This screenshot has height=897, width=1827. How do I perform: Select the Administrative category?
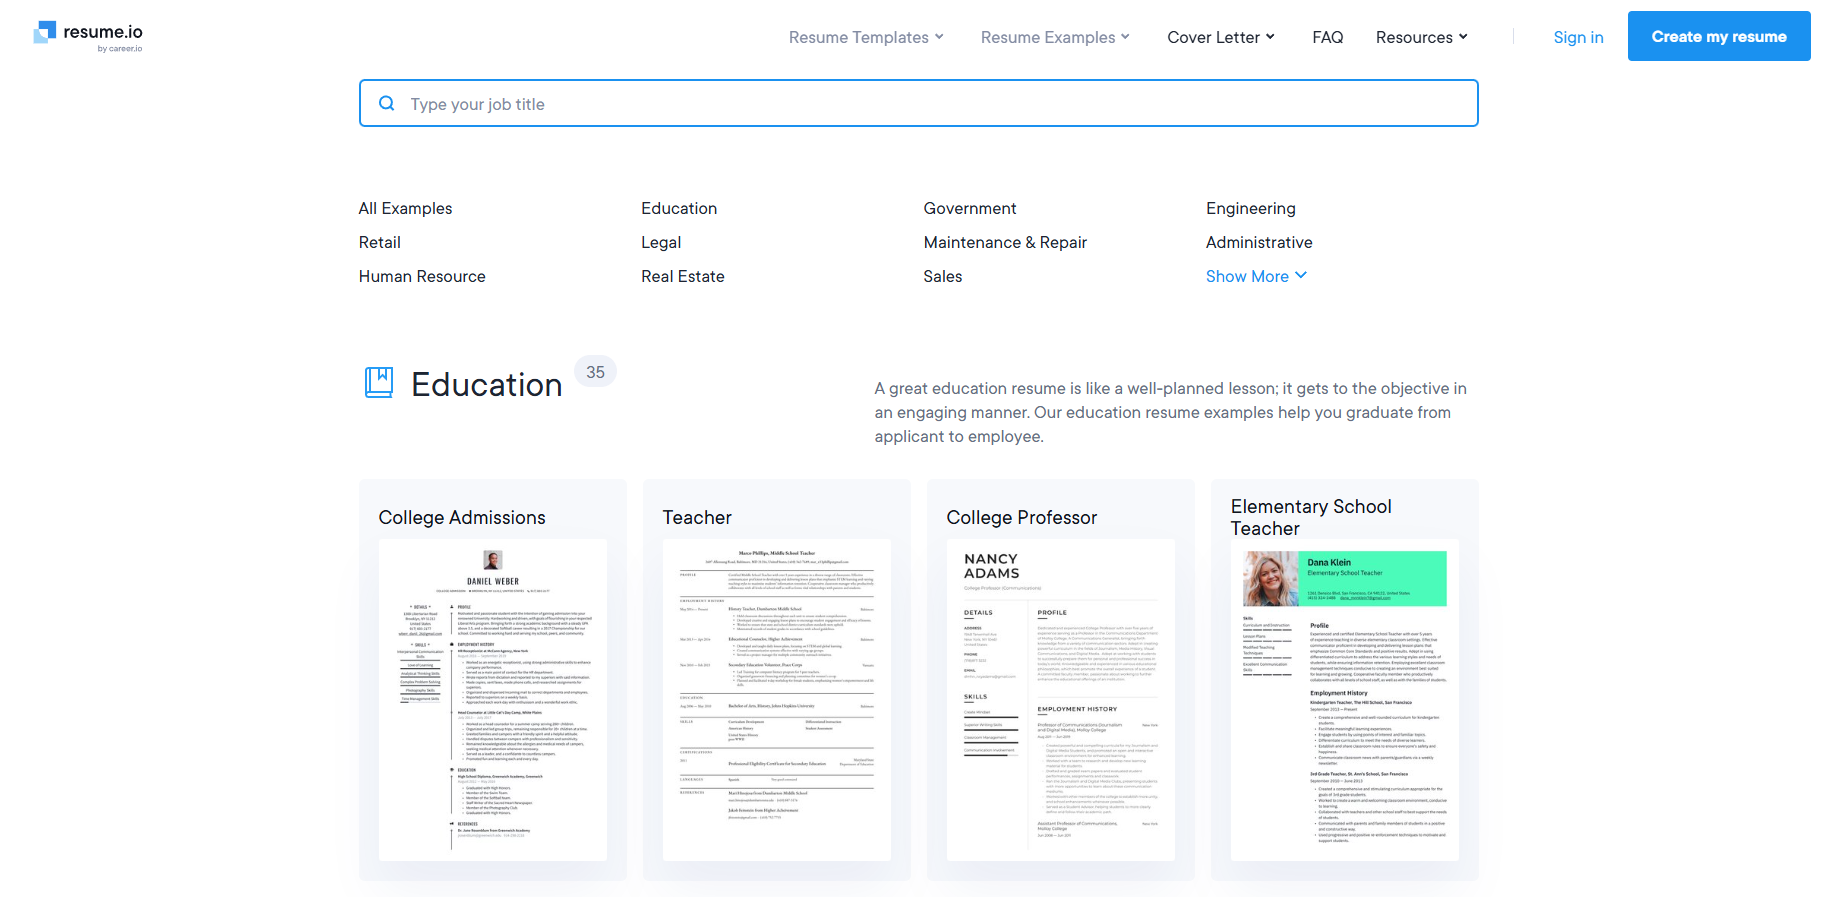point(1259,242)
